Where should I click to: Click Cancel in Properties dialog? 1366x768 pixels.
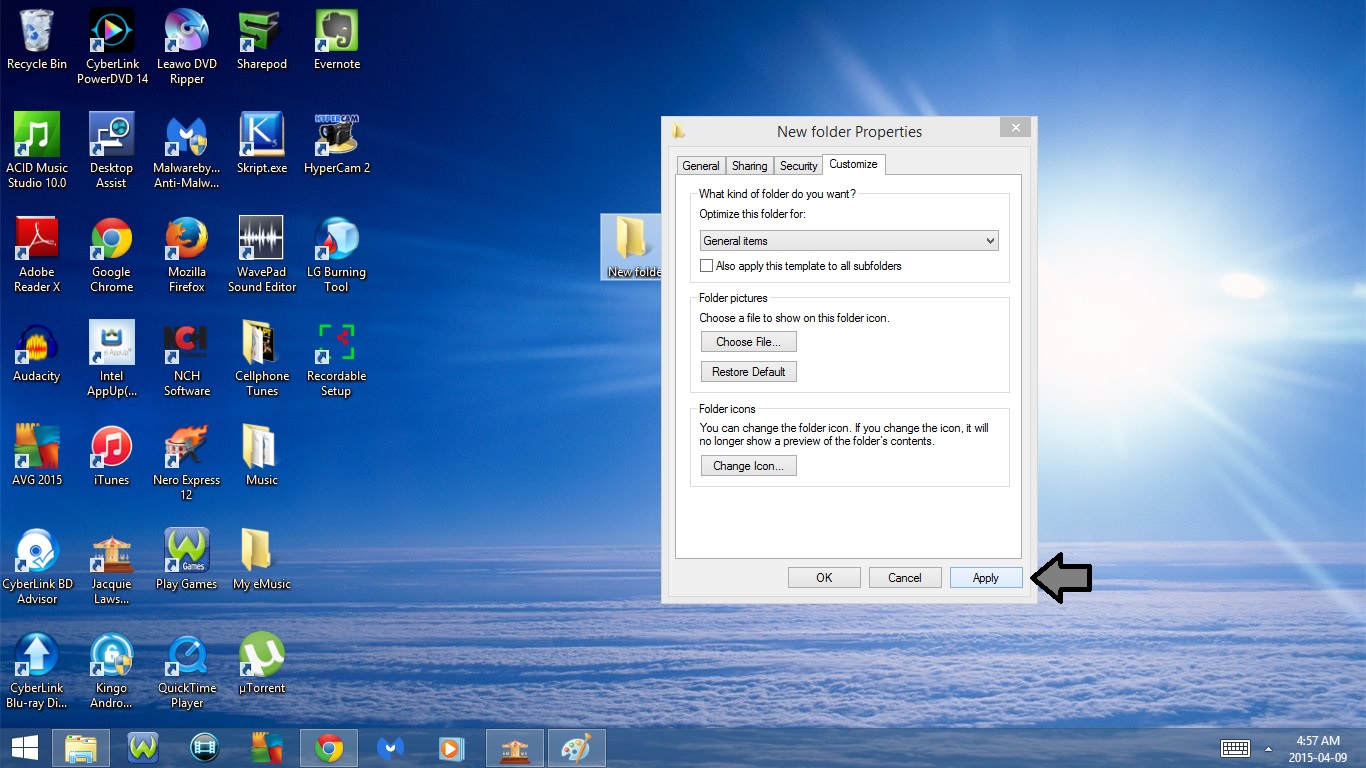click(905, 578)
